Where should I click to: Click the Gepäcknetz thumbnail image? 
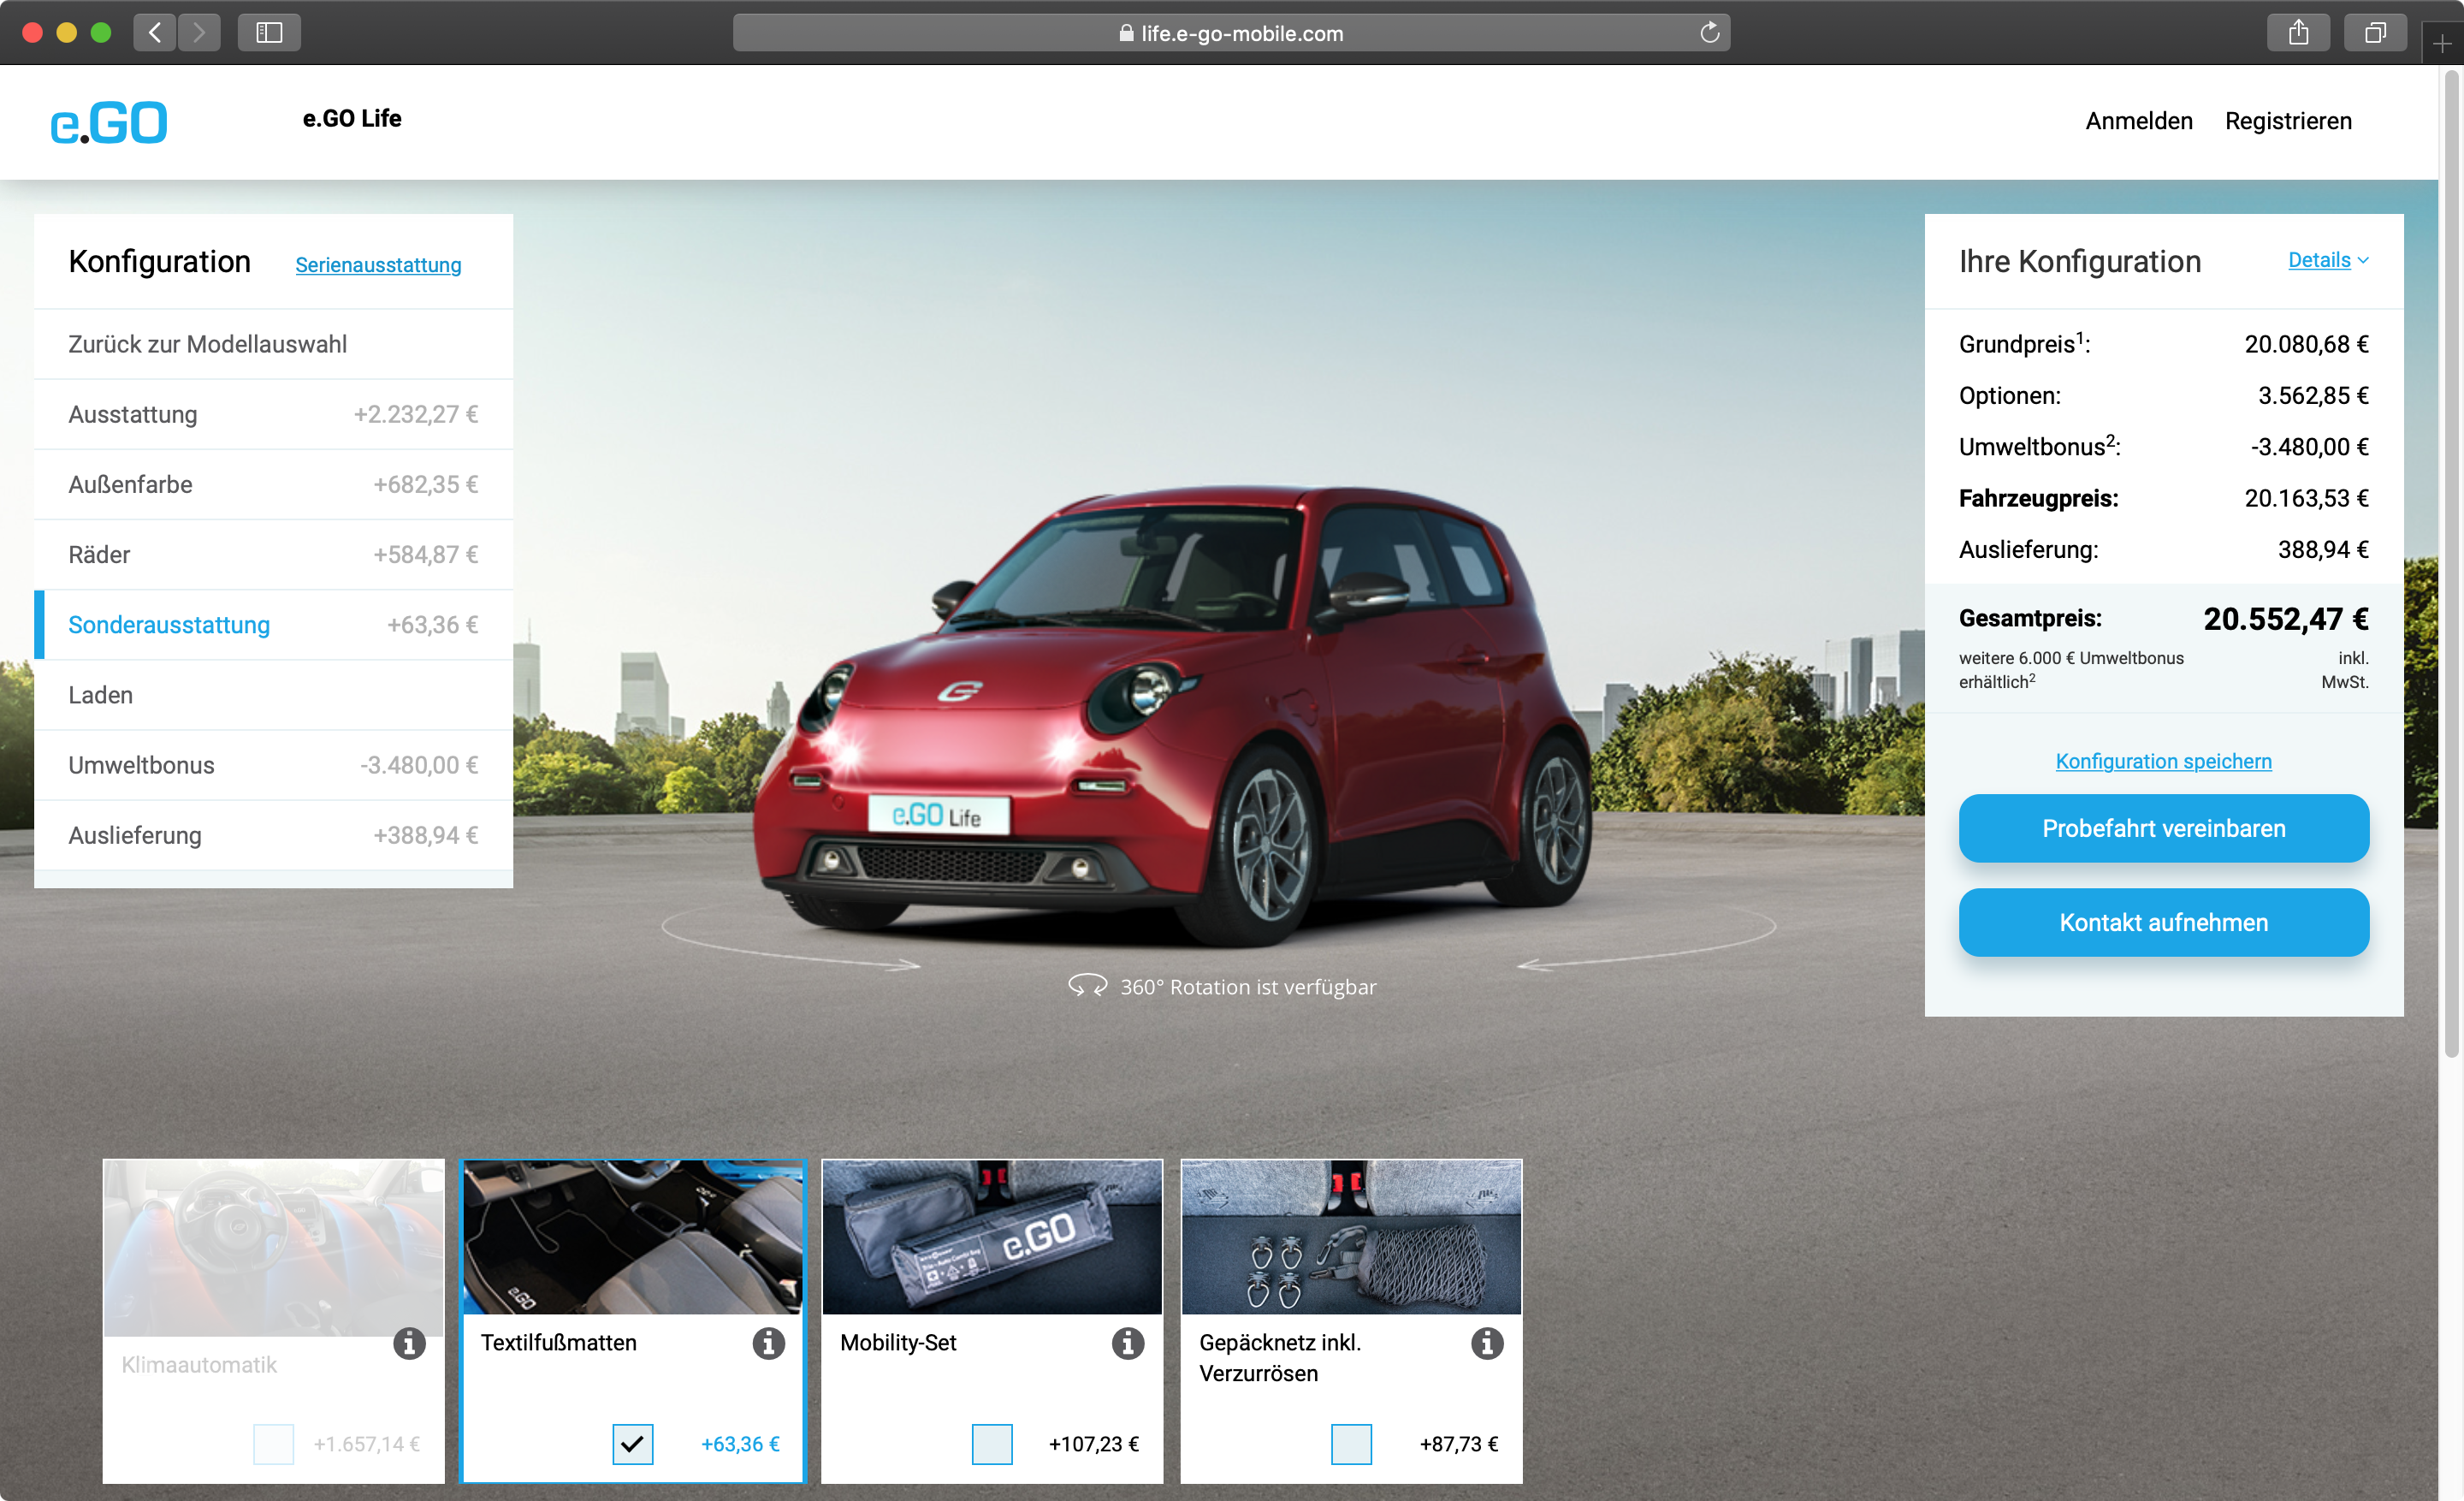[x=1351, y=1237]
